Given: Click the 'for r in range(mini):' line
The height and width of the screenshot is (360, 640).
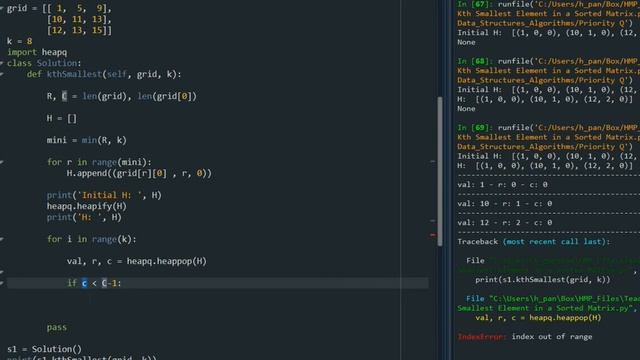Looking at the screenshot, I should pos(99,162).
